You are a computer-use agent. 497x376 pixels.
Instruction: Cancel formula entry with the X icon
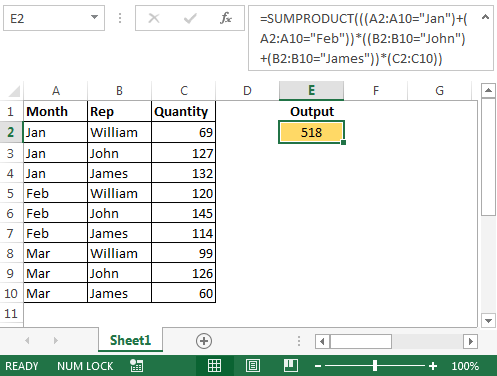tap(154, 18)
